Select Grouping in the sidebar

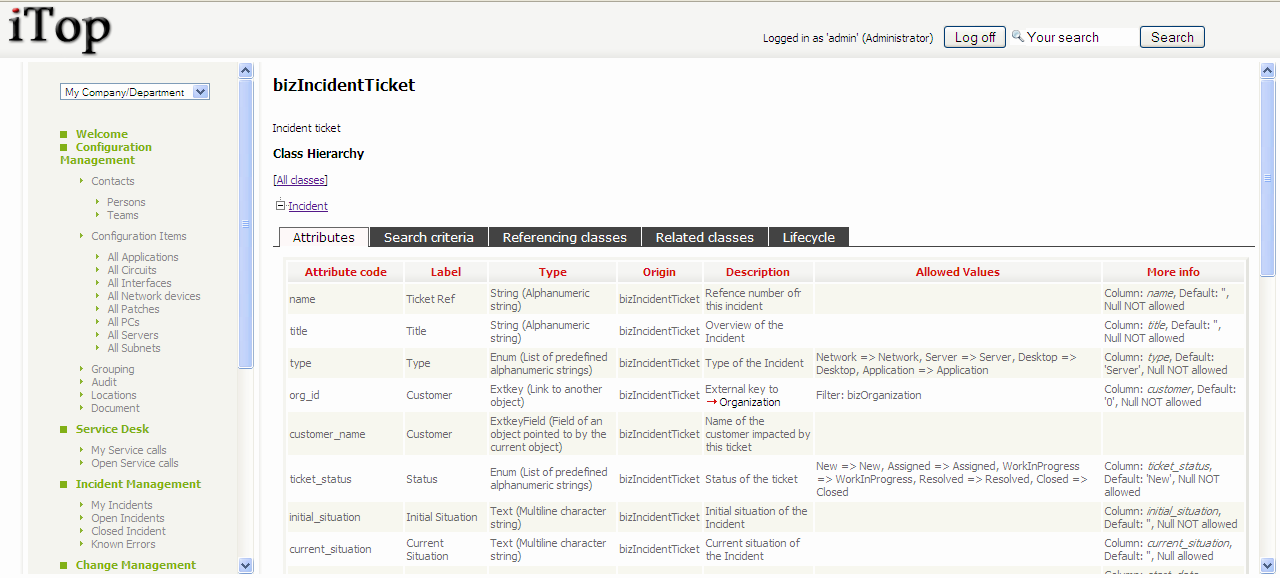(x=113, y=369)
